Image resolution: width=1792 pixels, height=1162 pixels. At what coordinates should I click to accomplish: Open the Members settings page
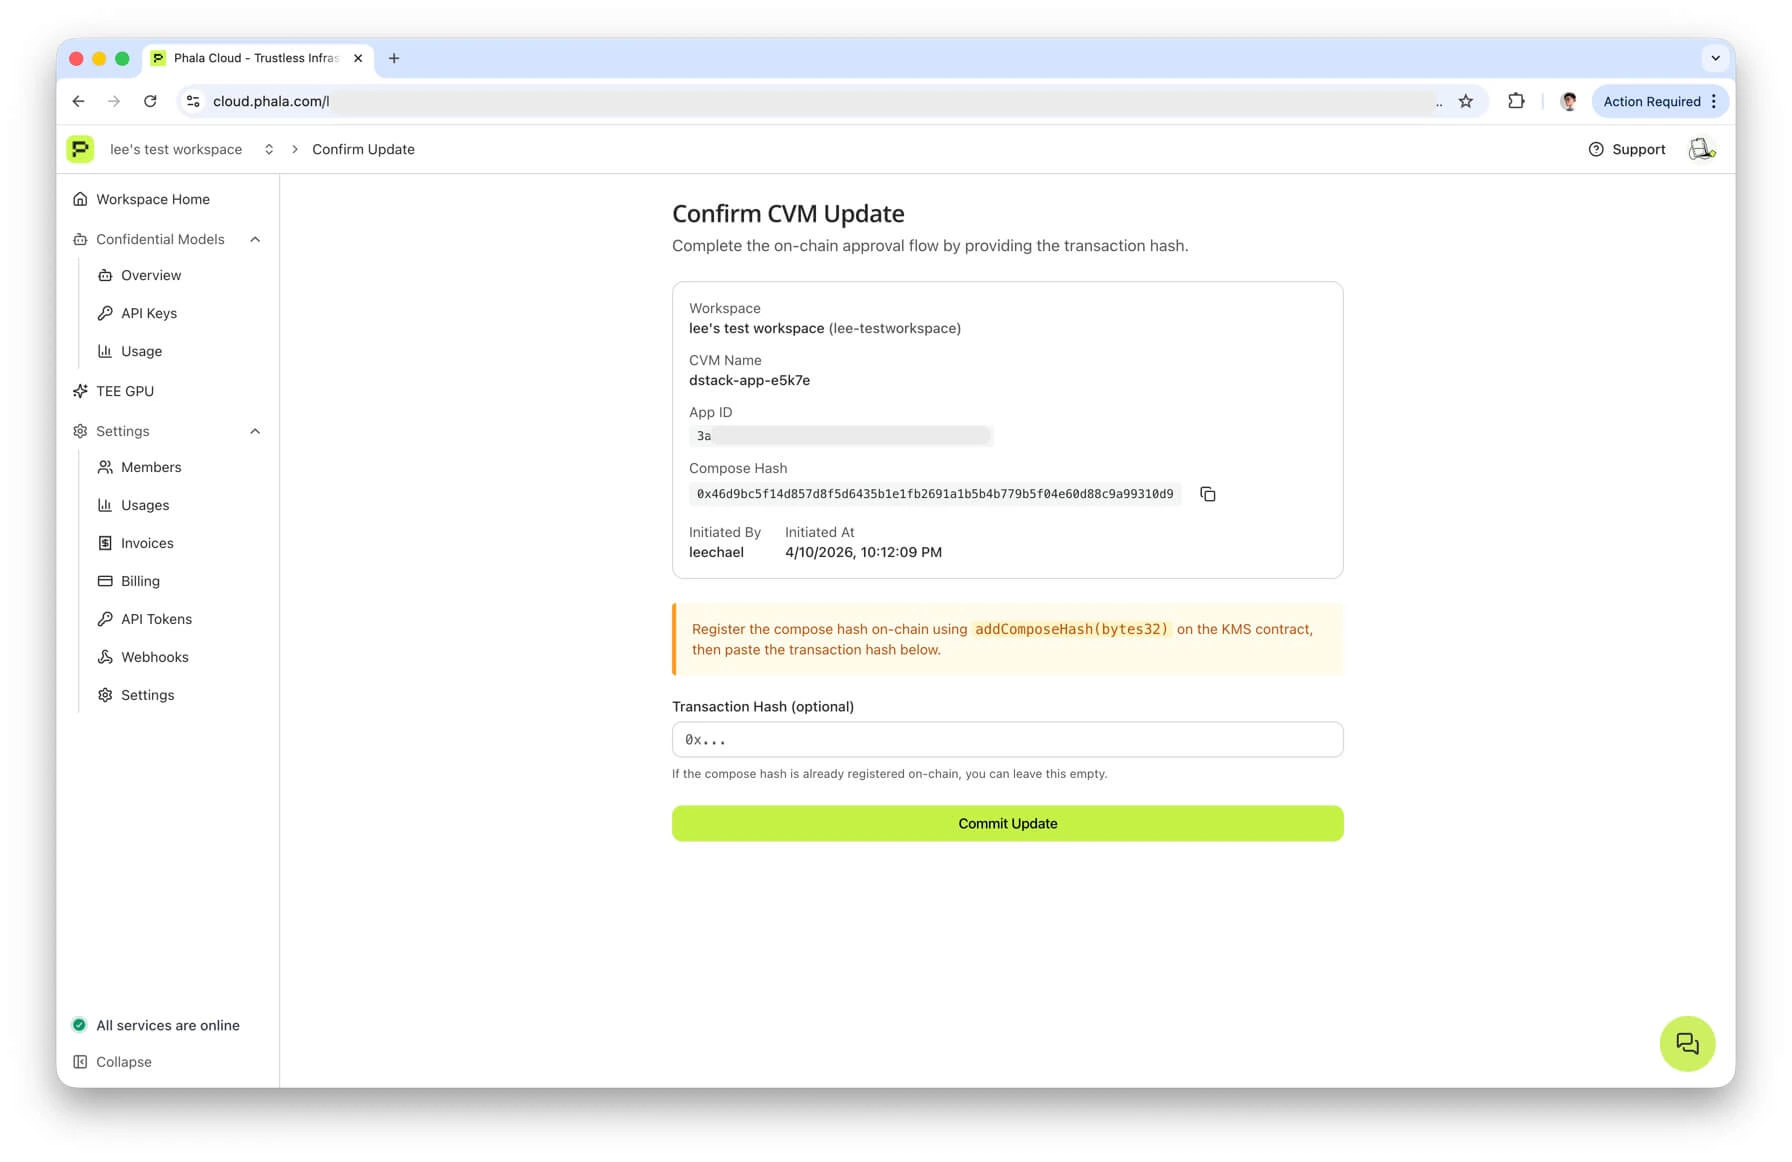151,467
